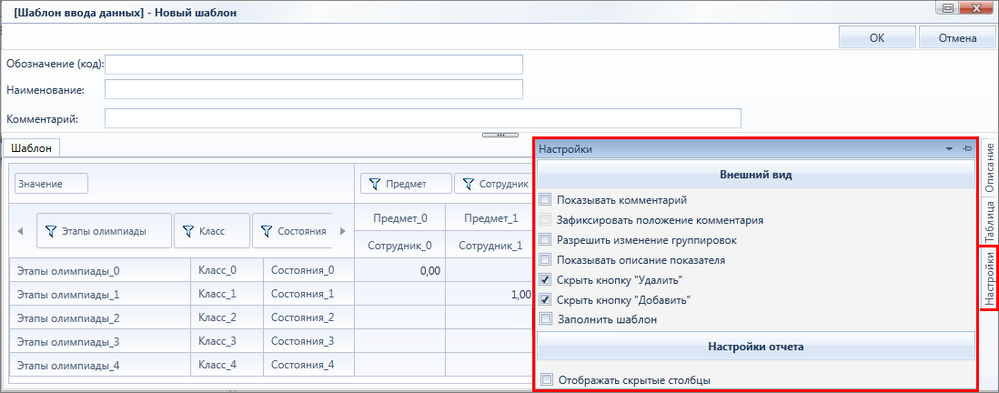
Task: Click the Состояния dimension button
Action: pos(292,231)
